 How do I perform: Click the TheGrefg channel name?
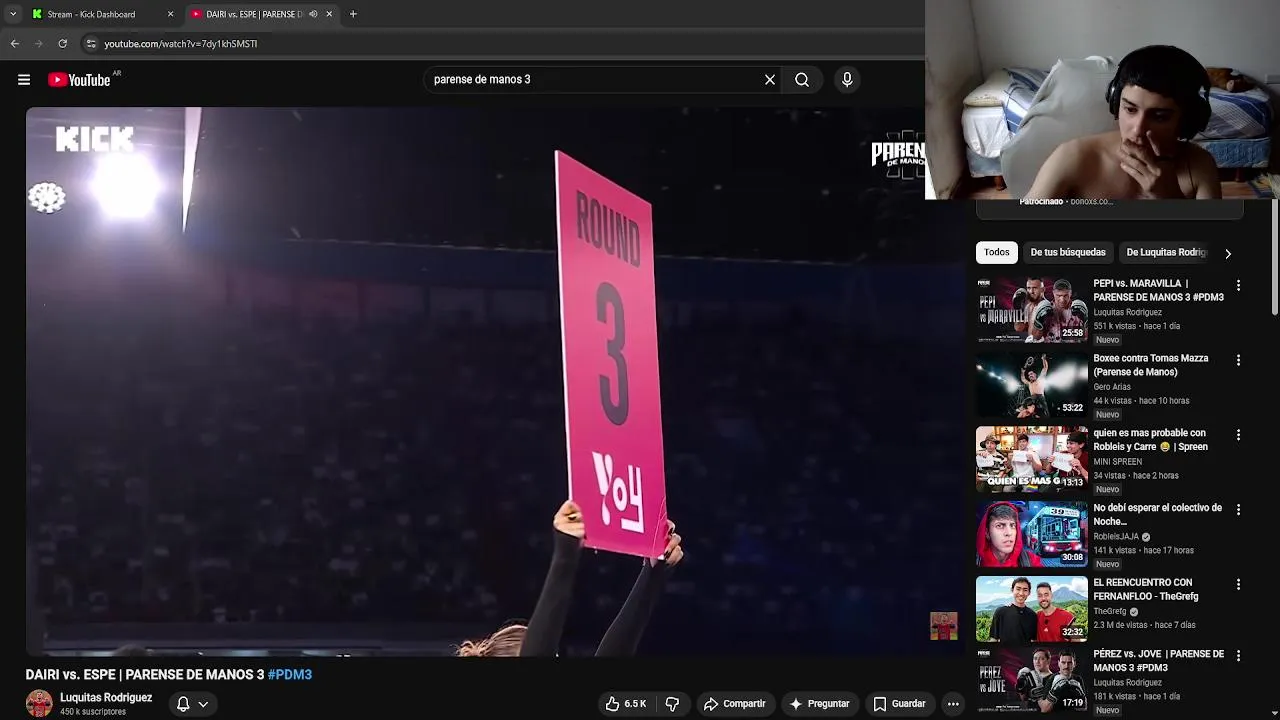coord(1110,611)
